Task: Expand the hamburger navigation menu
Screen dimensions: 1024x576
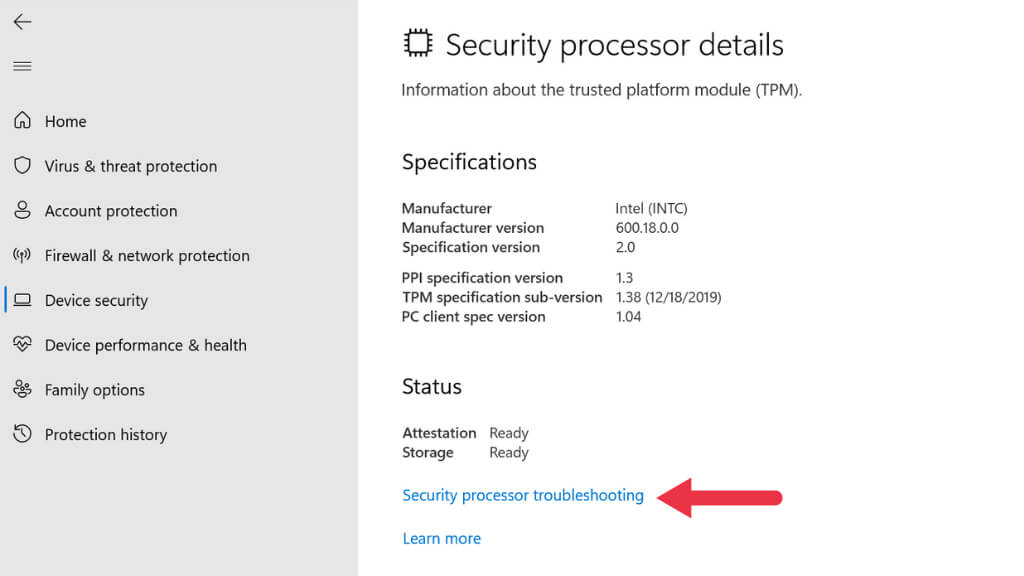Action: [22, 66]
